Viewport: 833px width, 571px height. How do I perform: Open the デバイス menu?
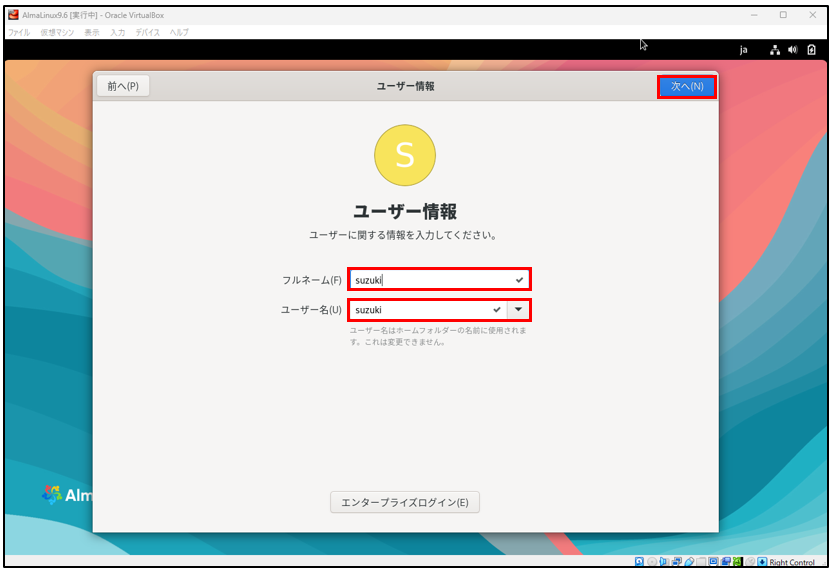147,33
